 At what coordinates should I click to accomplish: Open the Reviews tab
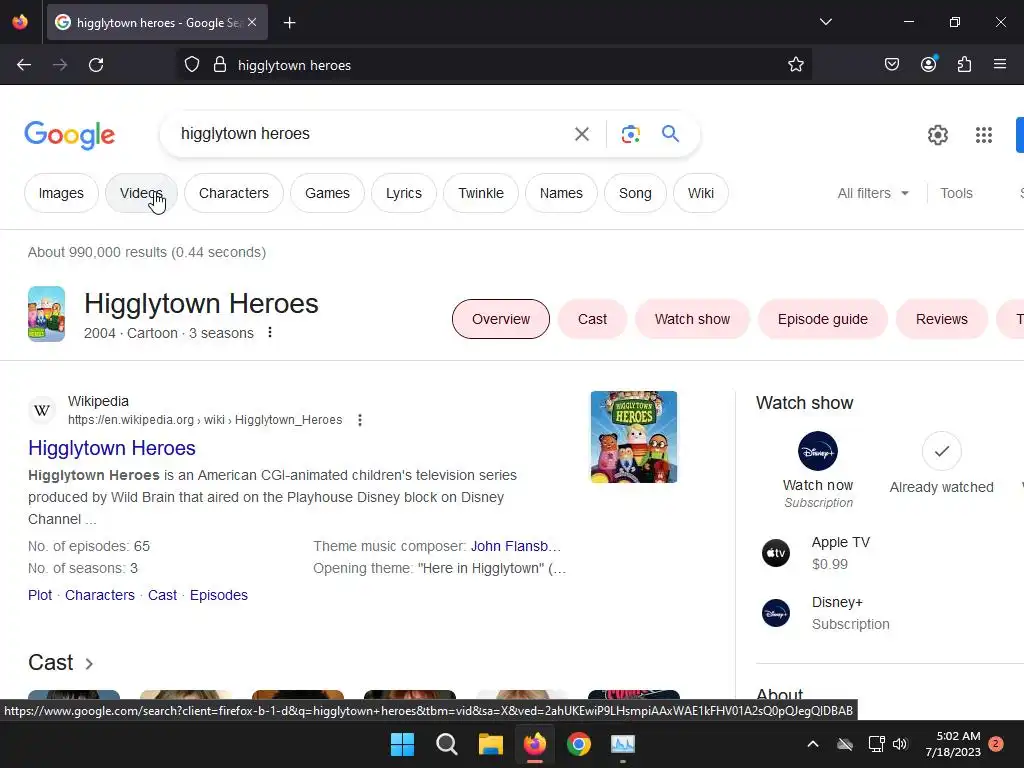click(942, 319)
